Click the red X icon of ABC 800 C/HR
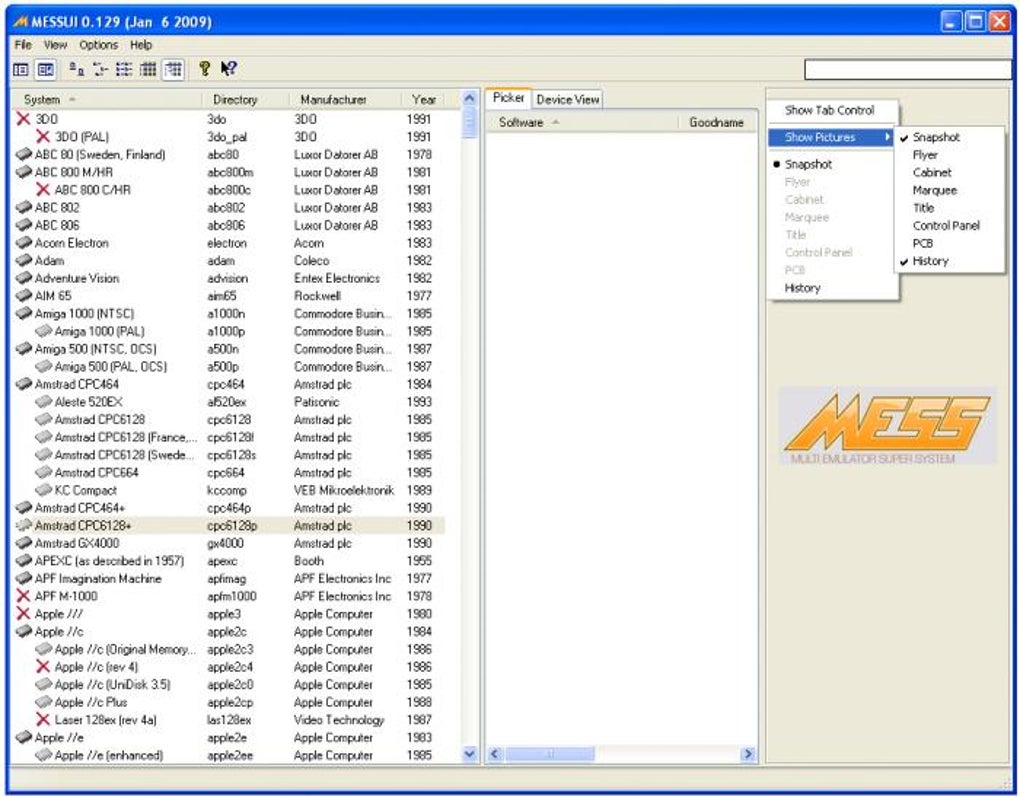Image resolution: width=1020 pixels, height=797 pixels. 43,189
